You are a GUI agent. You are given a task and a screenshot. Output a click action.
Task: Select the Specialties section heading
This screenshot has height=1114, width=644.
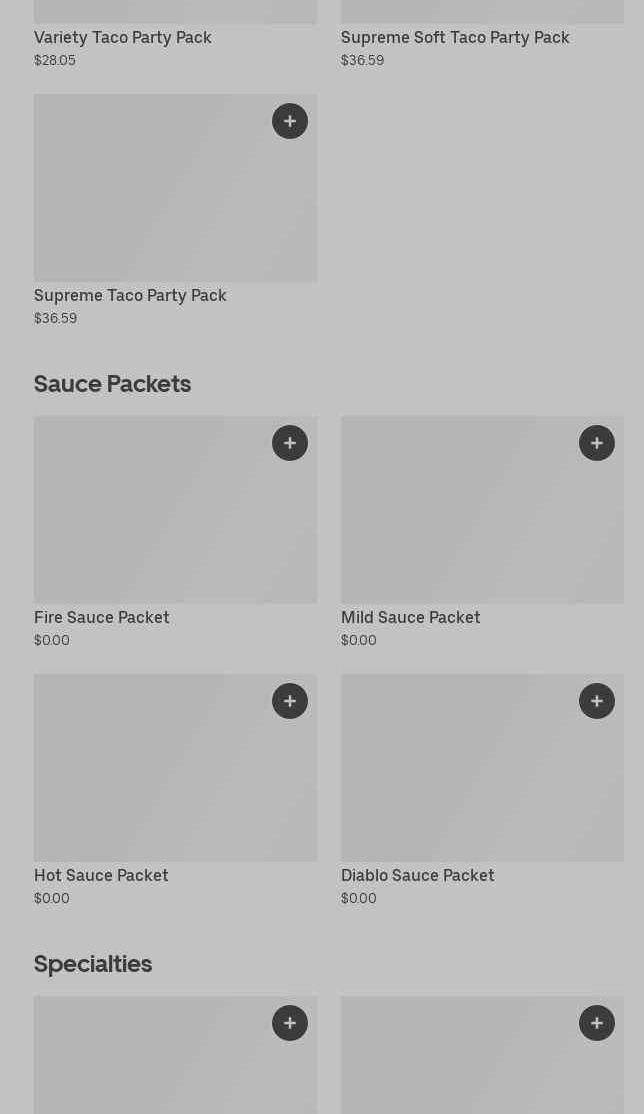(x=93, y=964)
